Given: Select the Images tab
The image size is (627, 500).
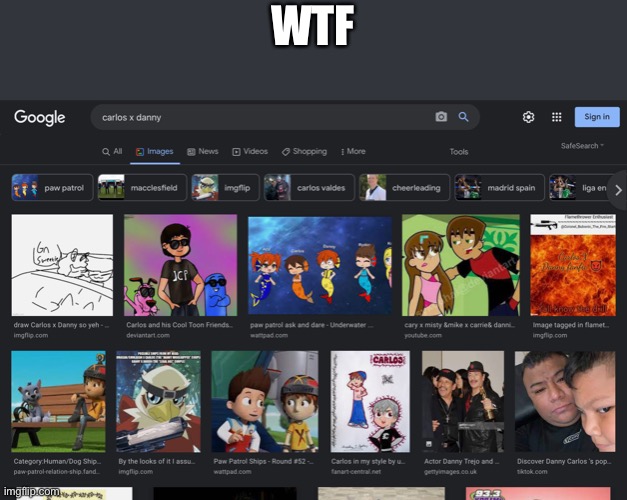Looking at the screenshot, I should (x=155, y=152).
